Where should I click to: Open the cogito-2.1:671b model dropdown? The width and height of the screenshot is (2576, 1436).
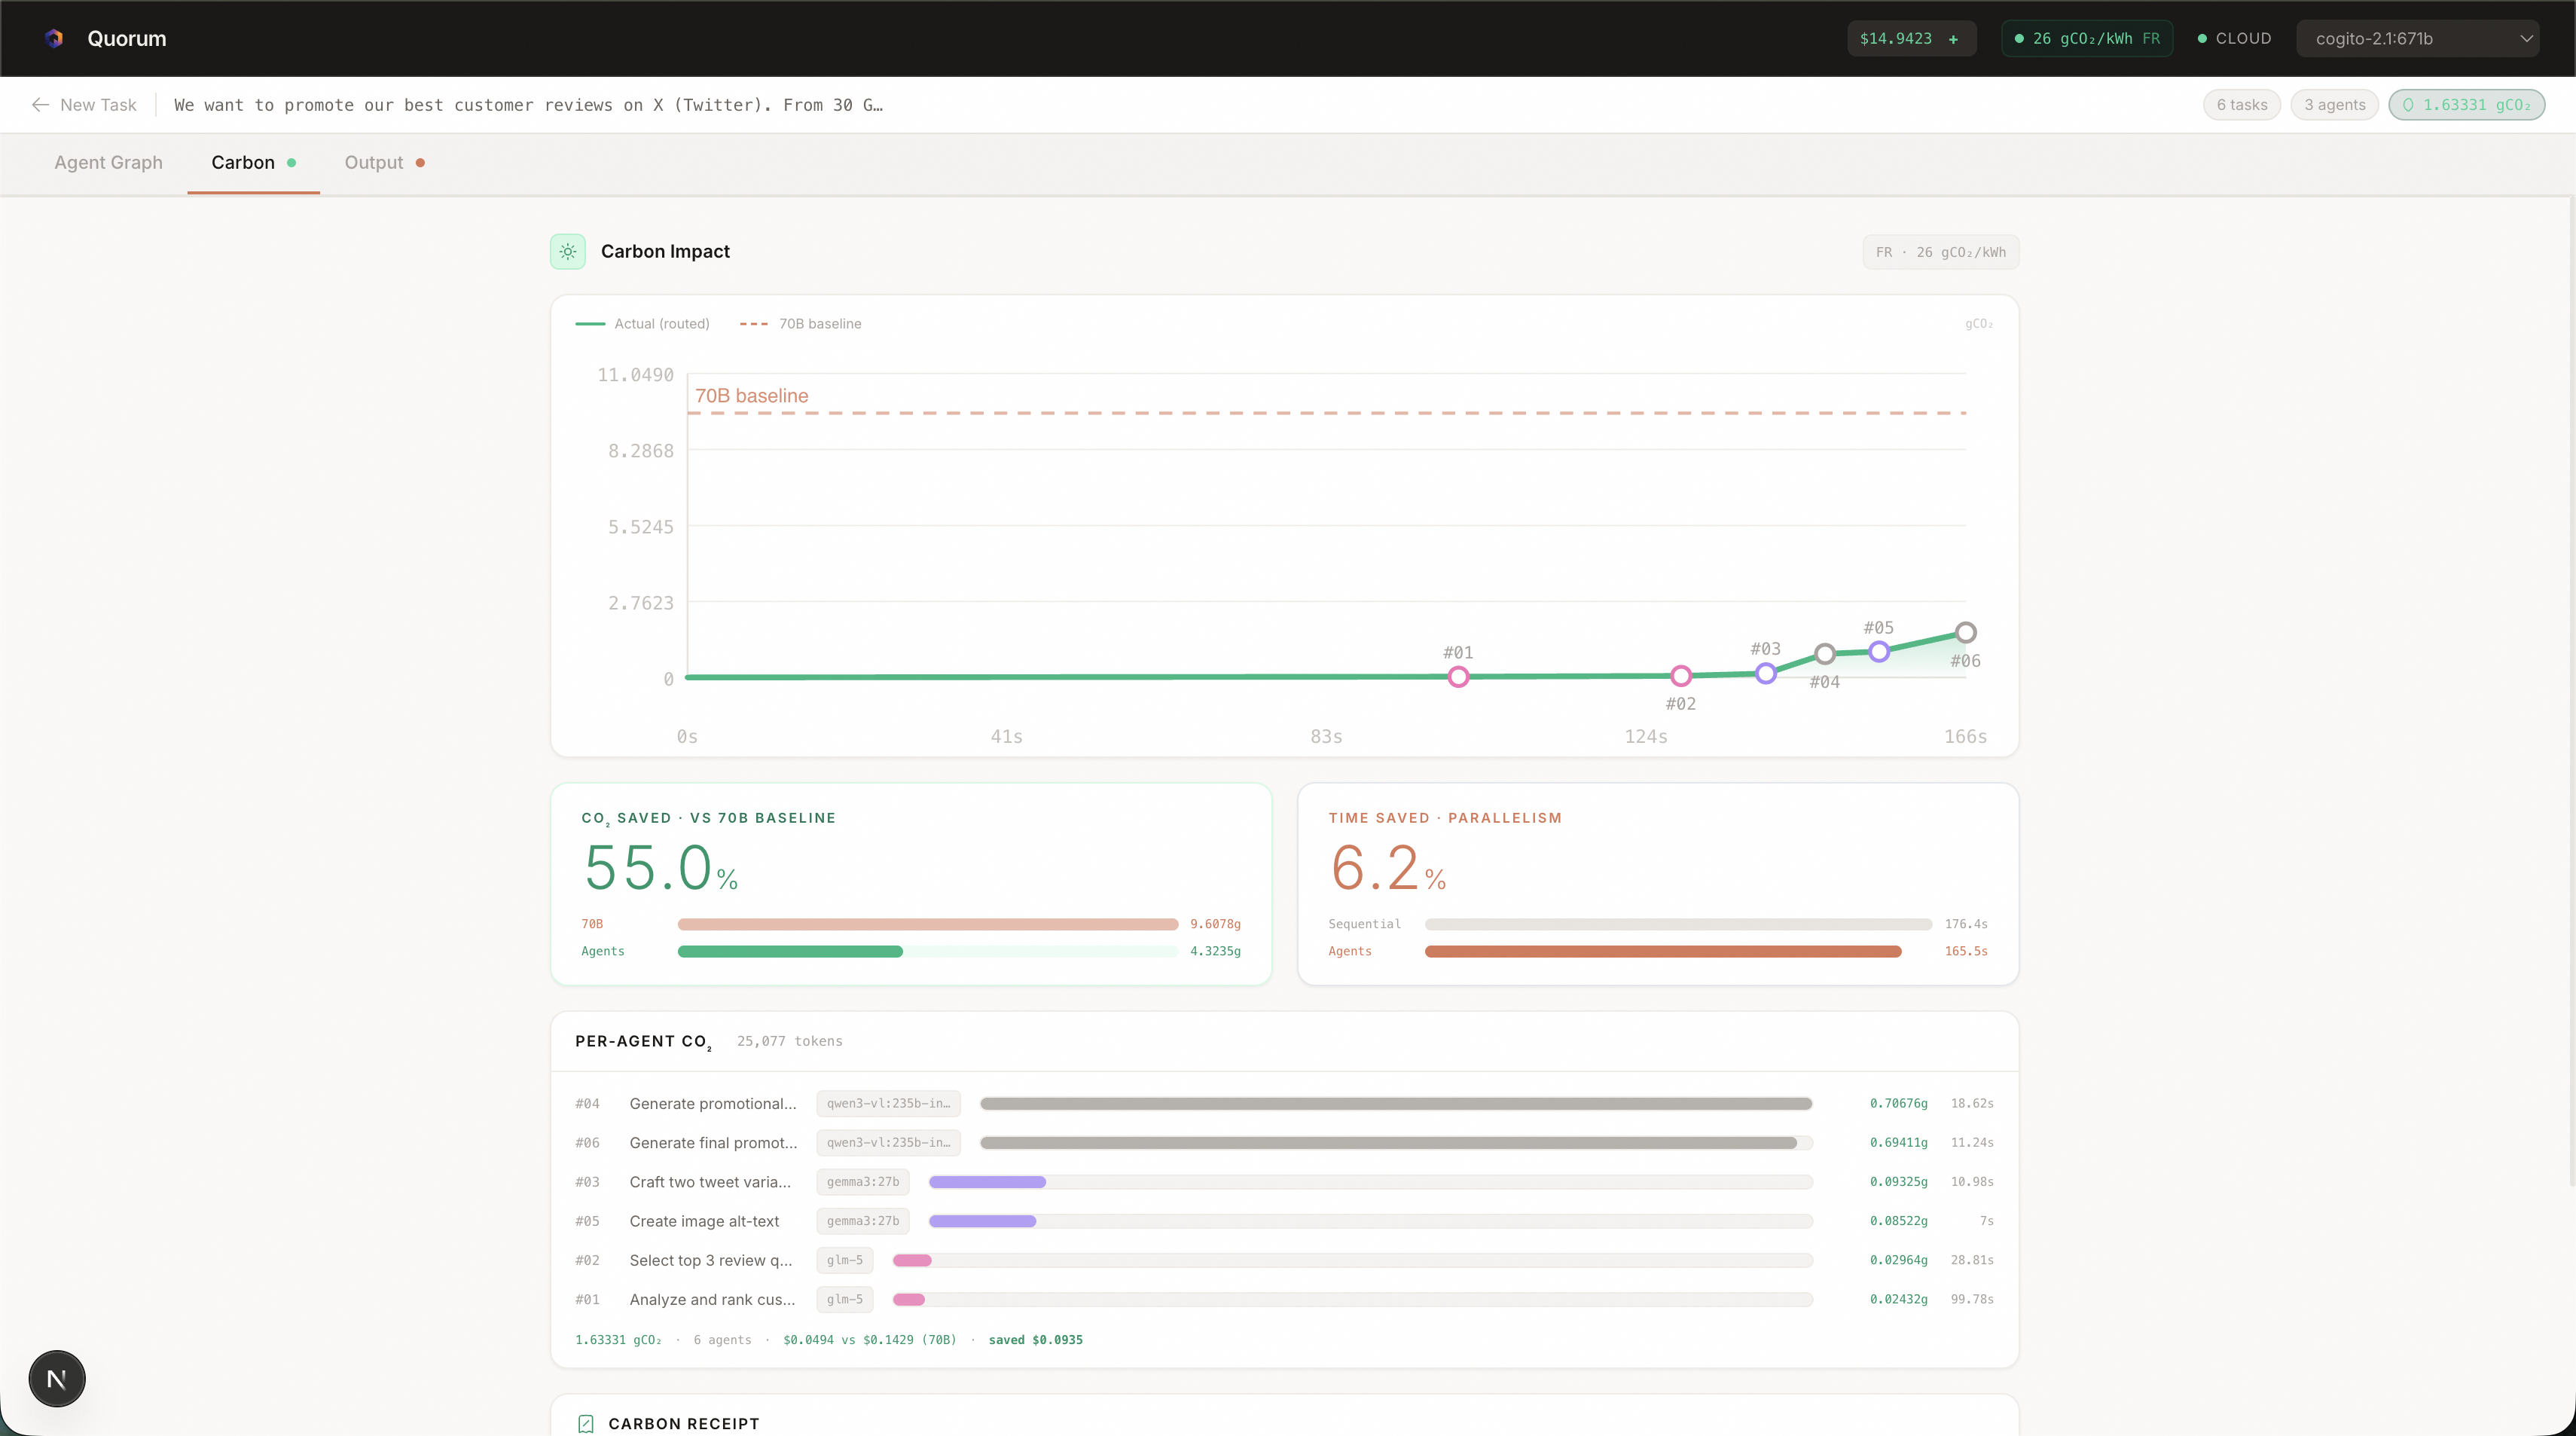point(2417,39)
